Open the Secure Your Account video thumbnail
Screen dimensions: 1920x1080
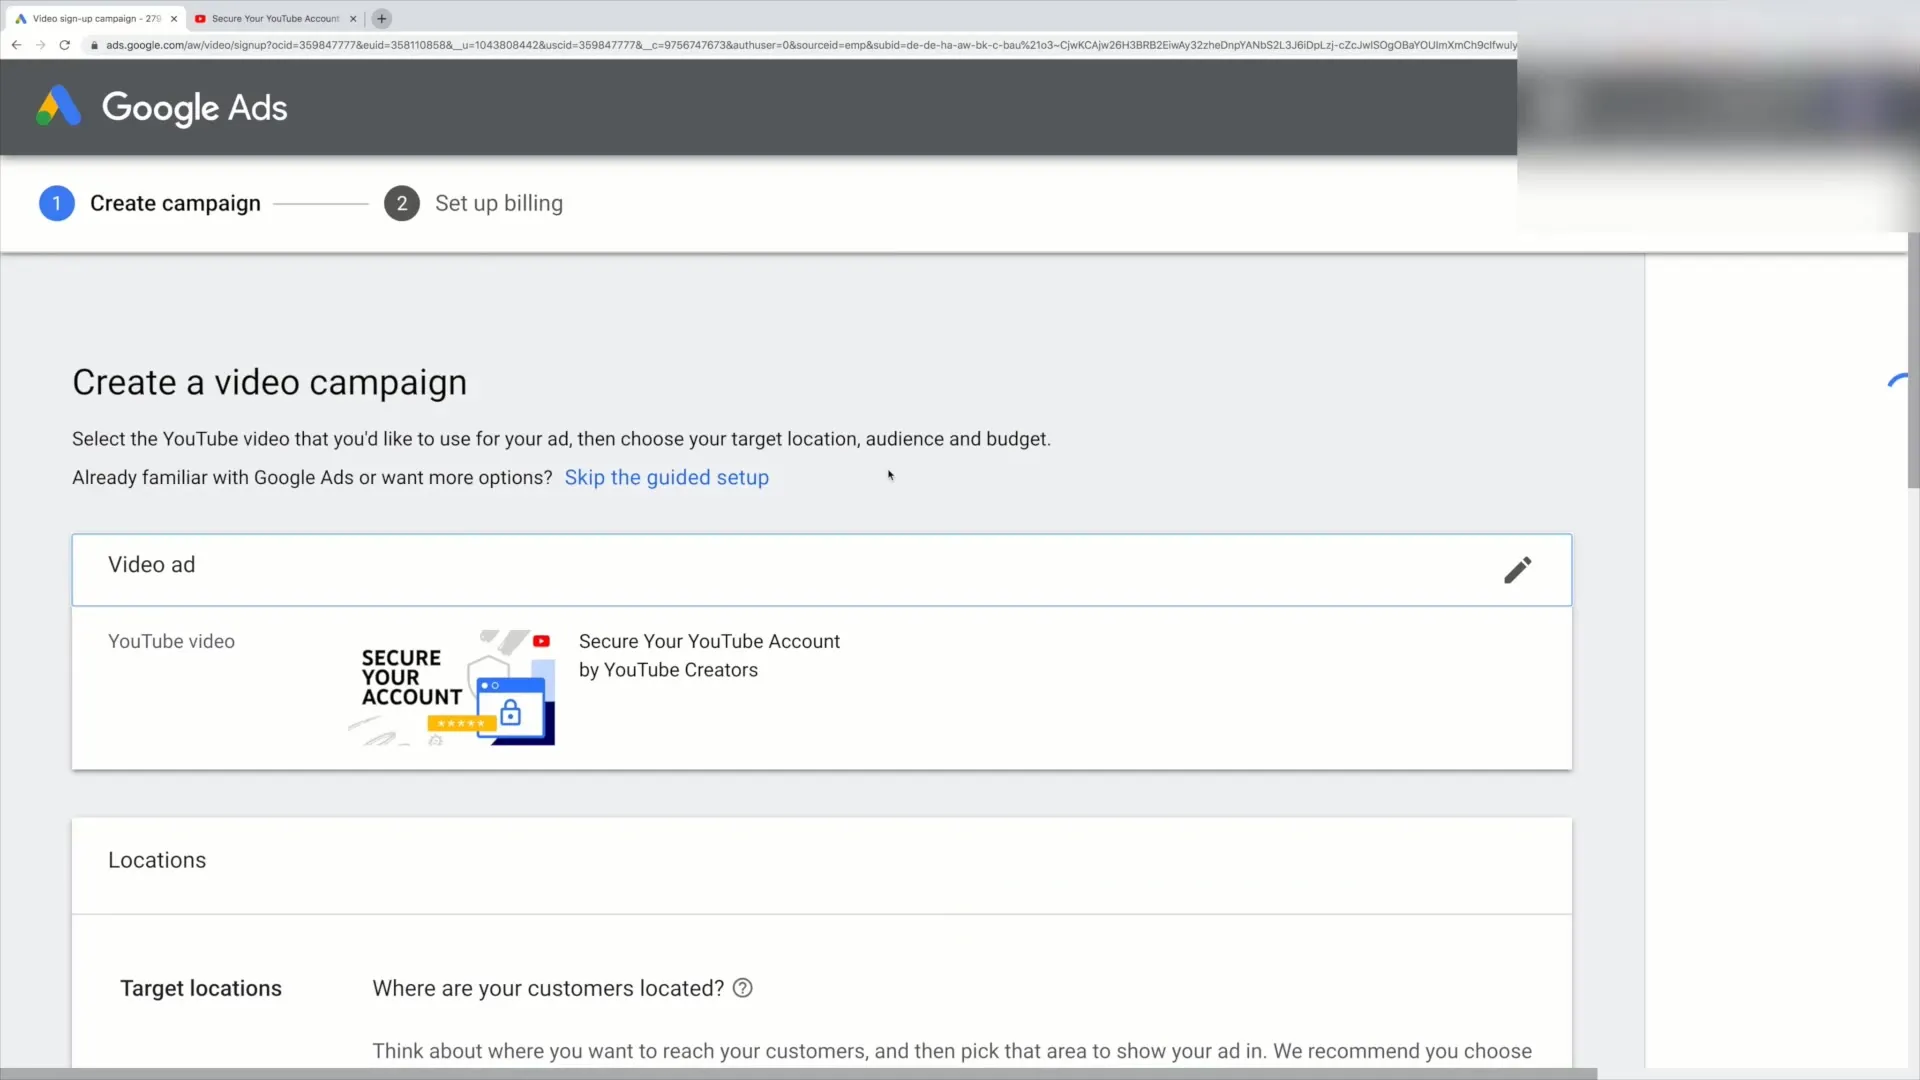[x=451, y=687]
